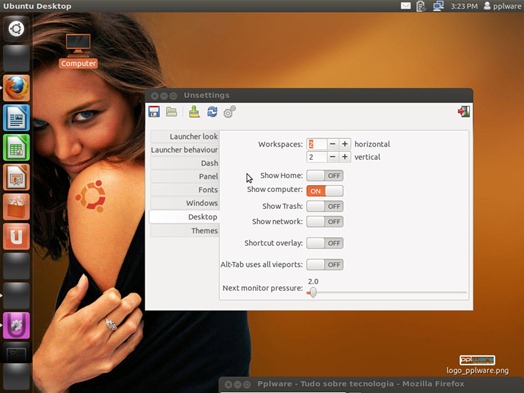This screenshot has height=393, width=524.
Task: Open workspace switcher launcher icon
Action: (16, 354)
